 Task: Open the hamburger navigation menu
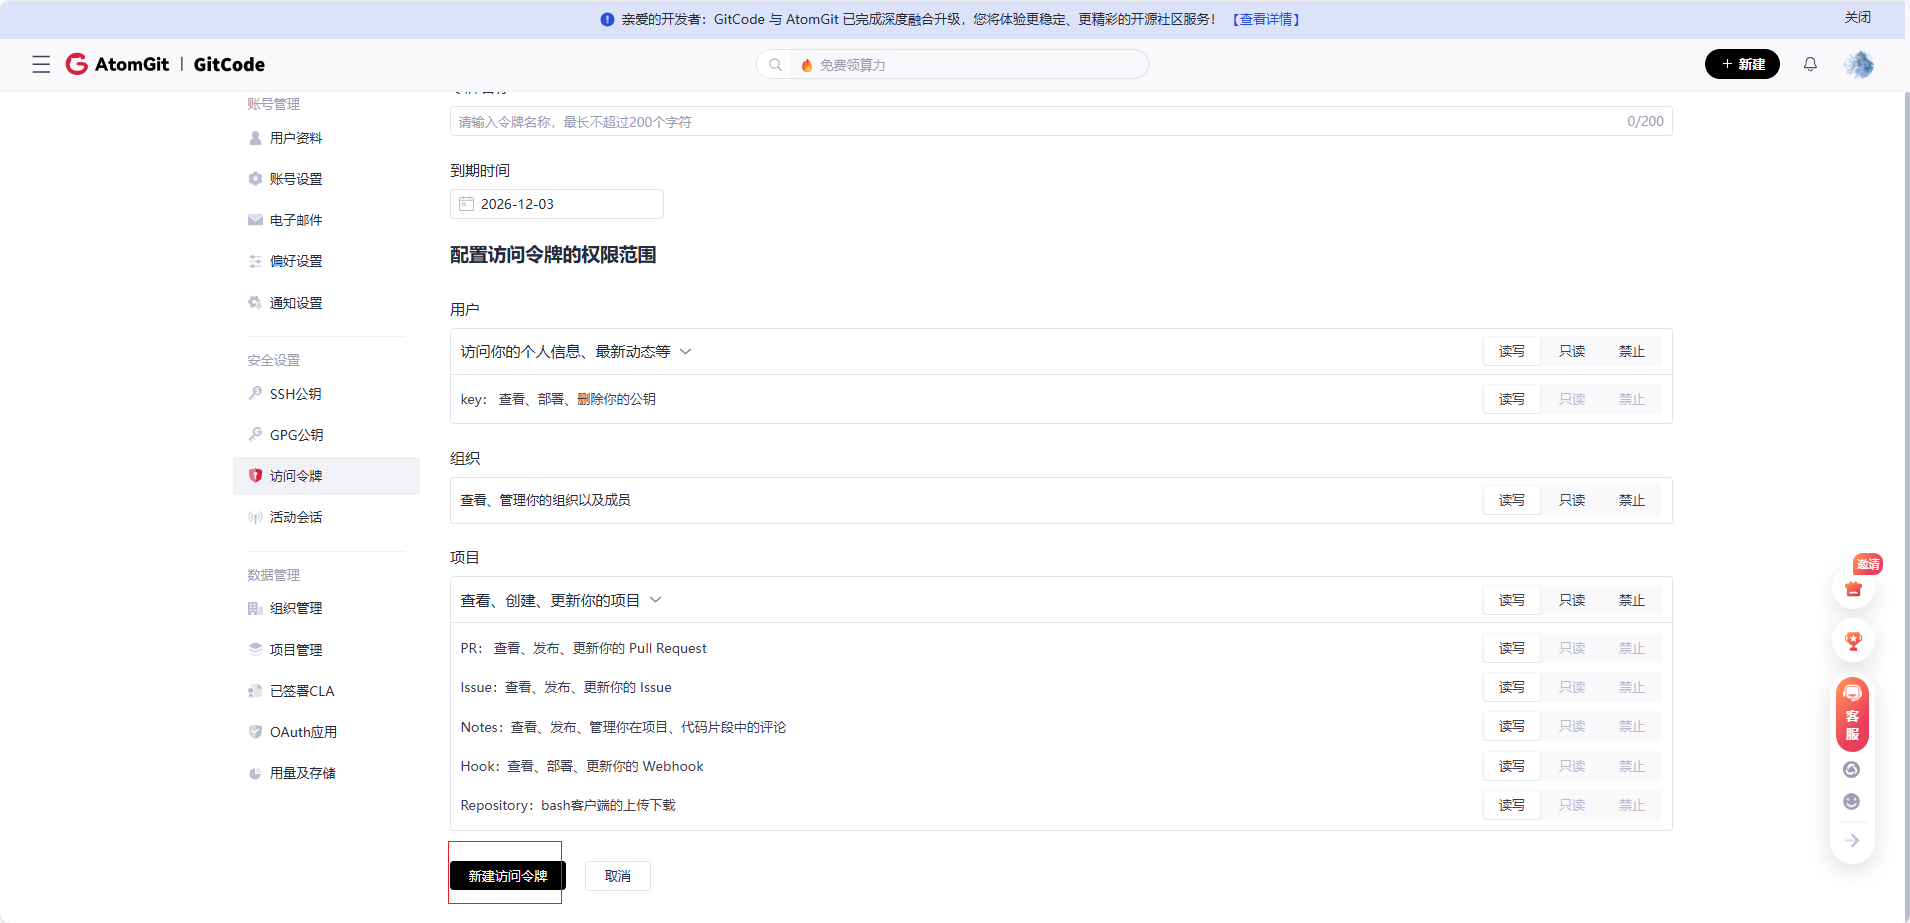coord(41,64)
